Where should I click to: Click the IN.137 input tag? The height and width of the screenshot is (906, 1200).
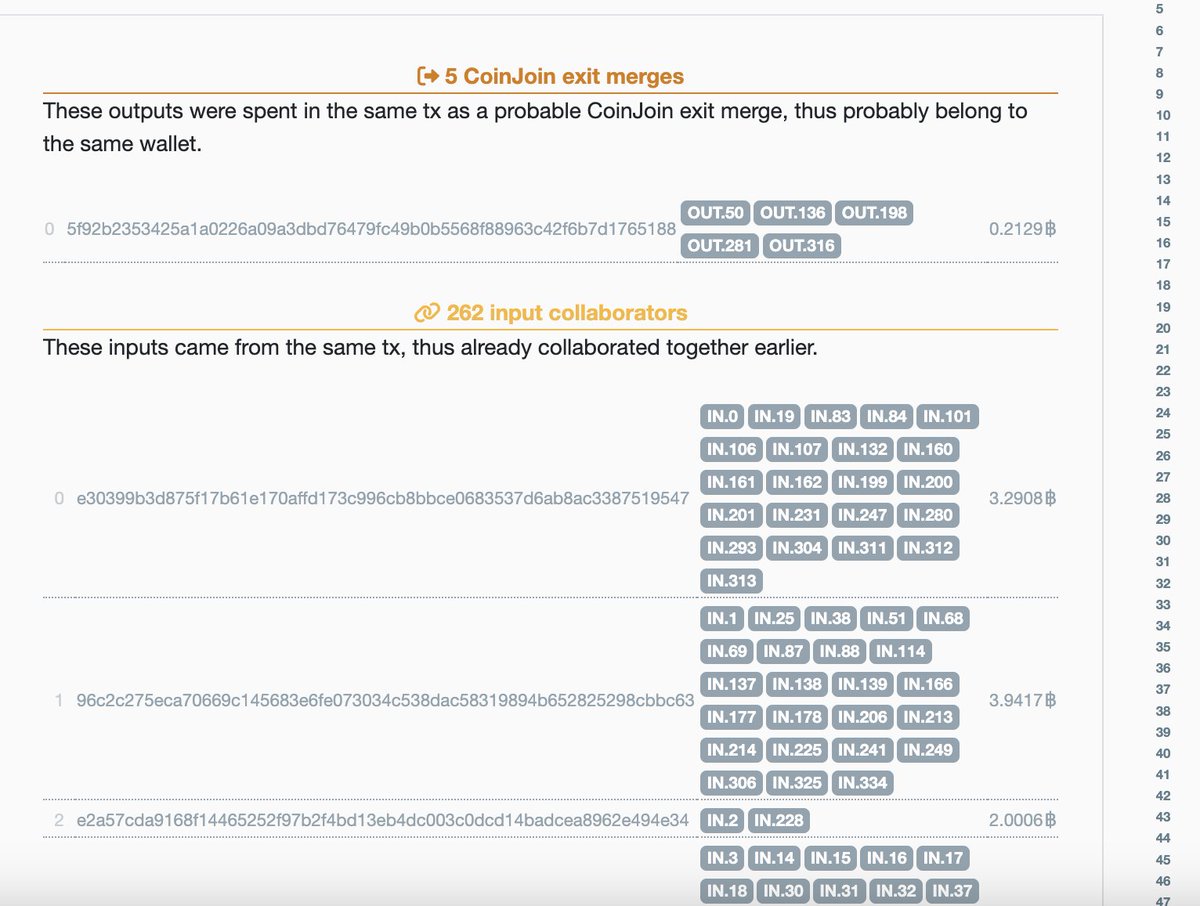coord(731,685)
